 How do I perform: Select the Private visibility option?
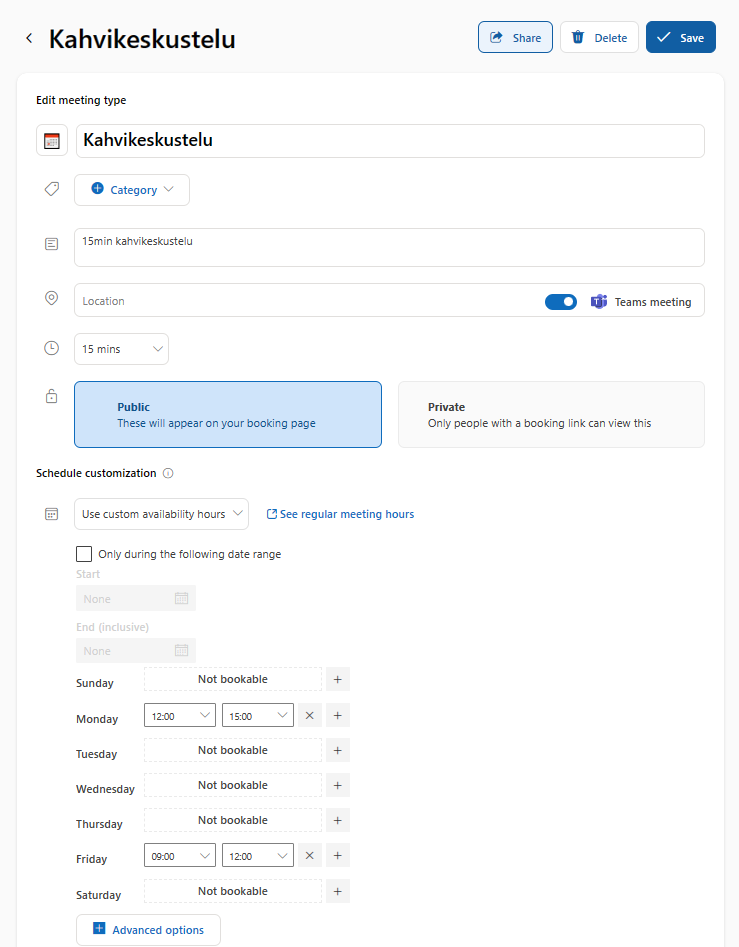point(551,414)
